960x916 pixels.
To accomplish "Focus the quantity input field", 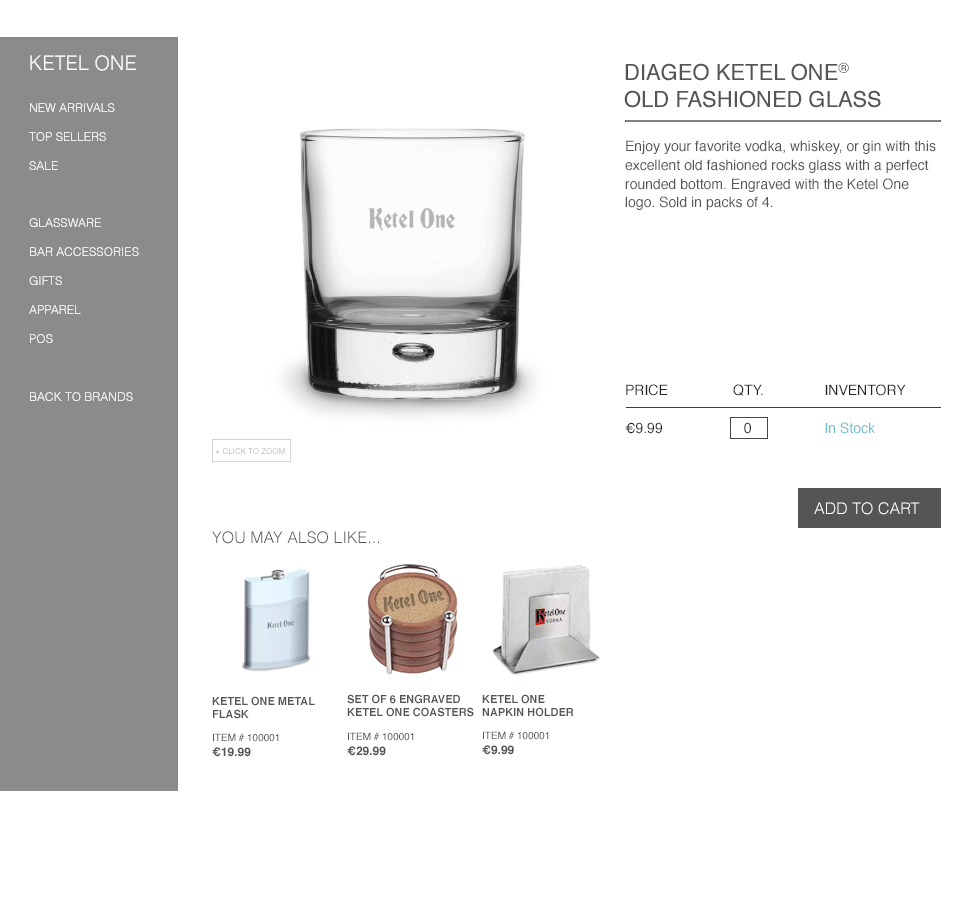I will pos(748,428).
